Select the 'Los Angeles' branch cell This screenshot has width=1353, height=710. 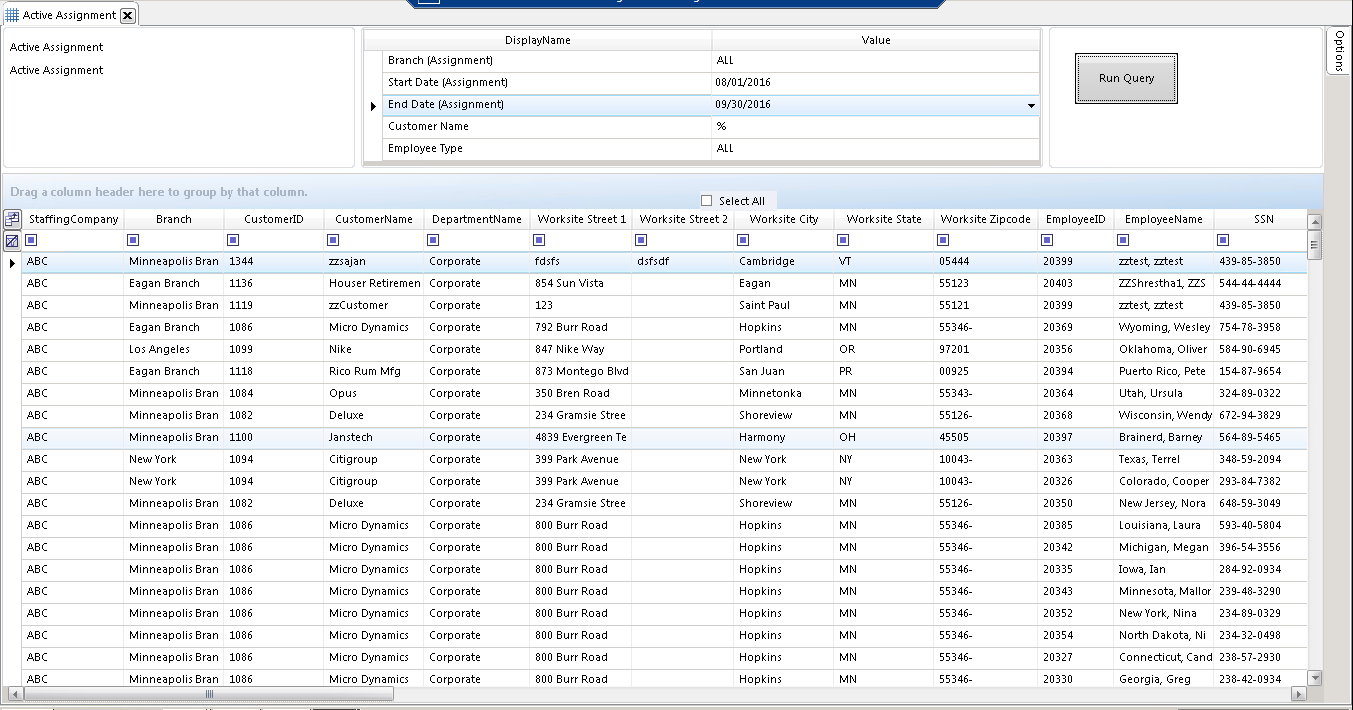click(174, 349)
